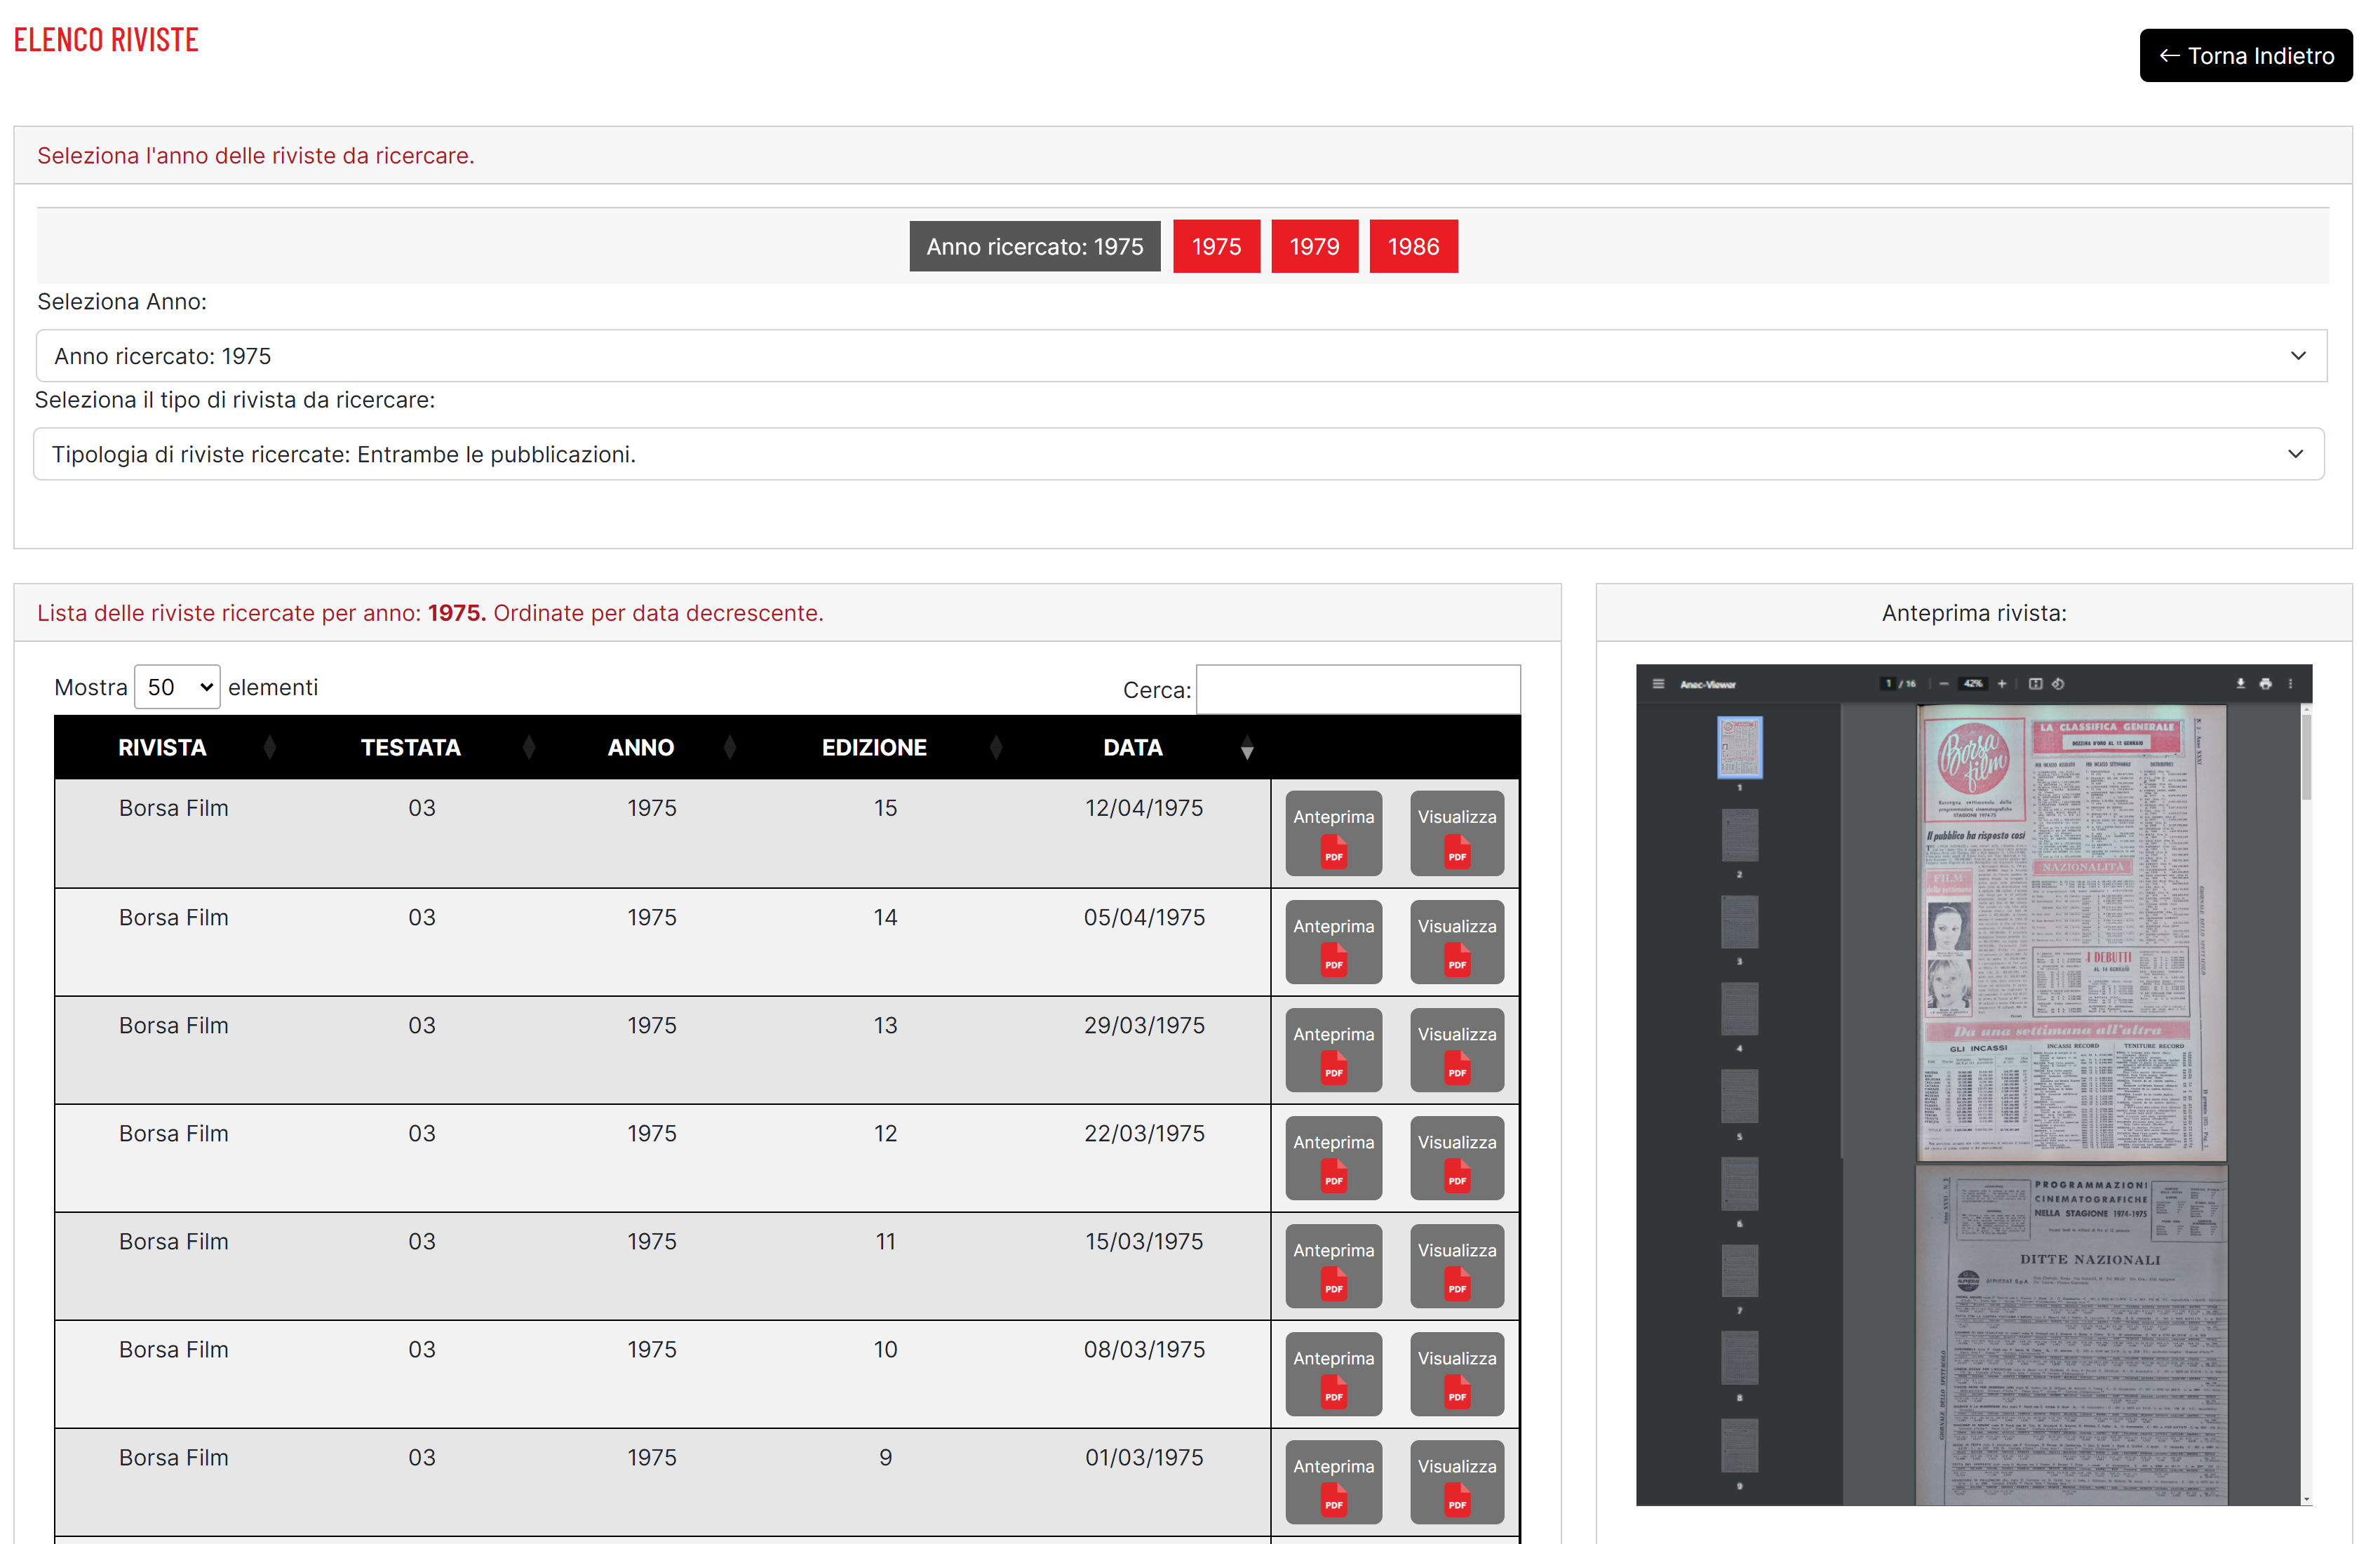The image size is (2380, 1544).
Task: Select page 8 thumbnail in PDF sidebar
Action: pos(1740,1358)
